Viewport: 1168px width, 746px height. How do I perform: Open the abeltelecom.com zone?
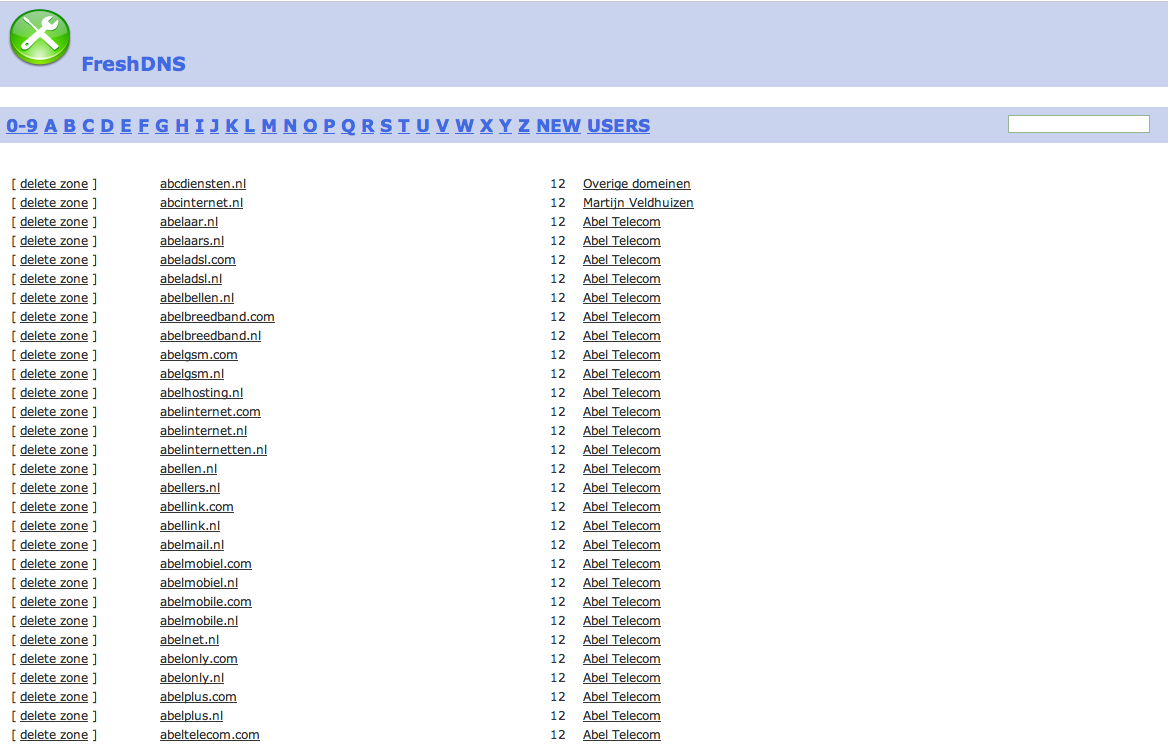(x=209, y=735)
